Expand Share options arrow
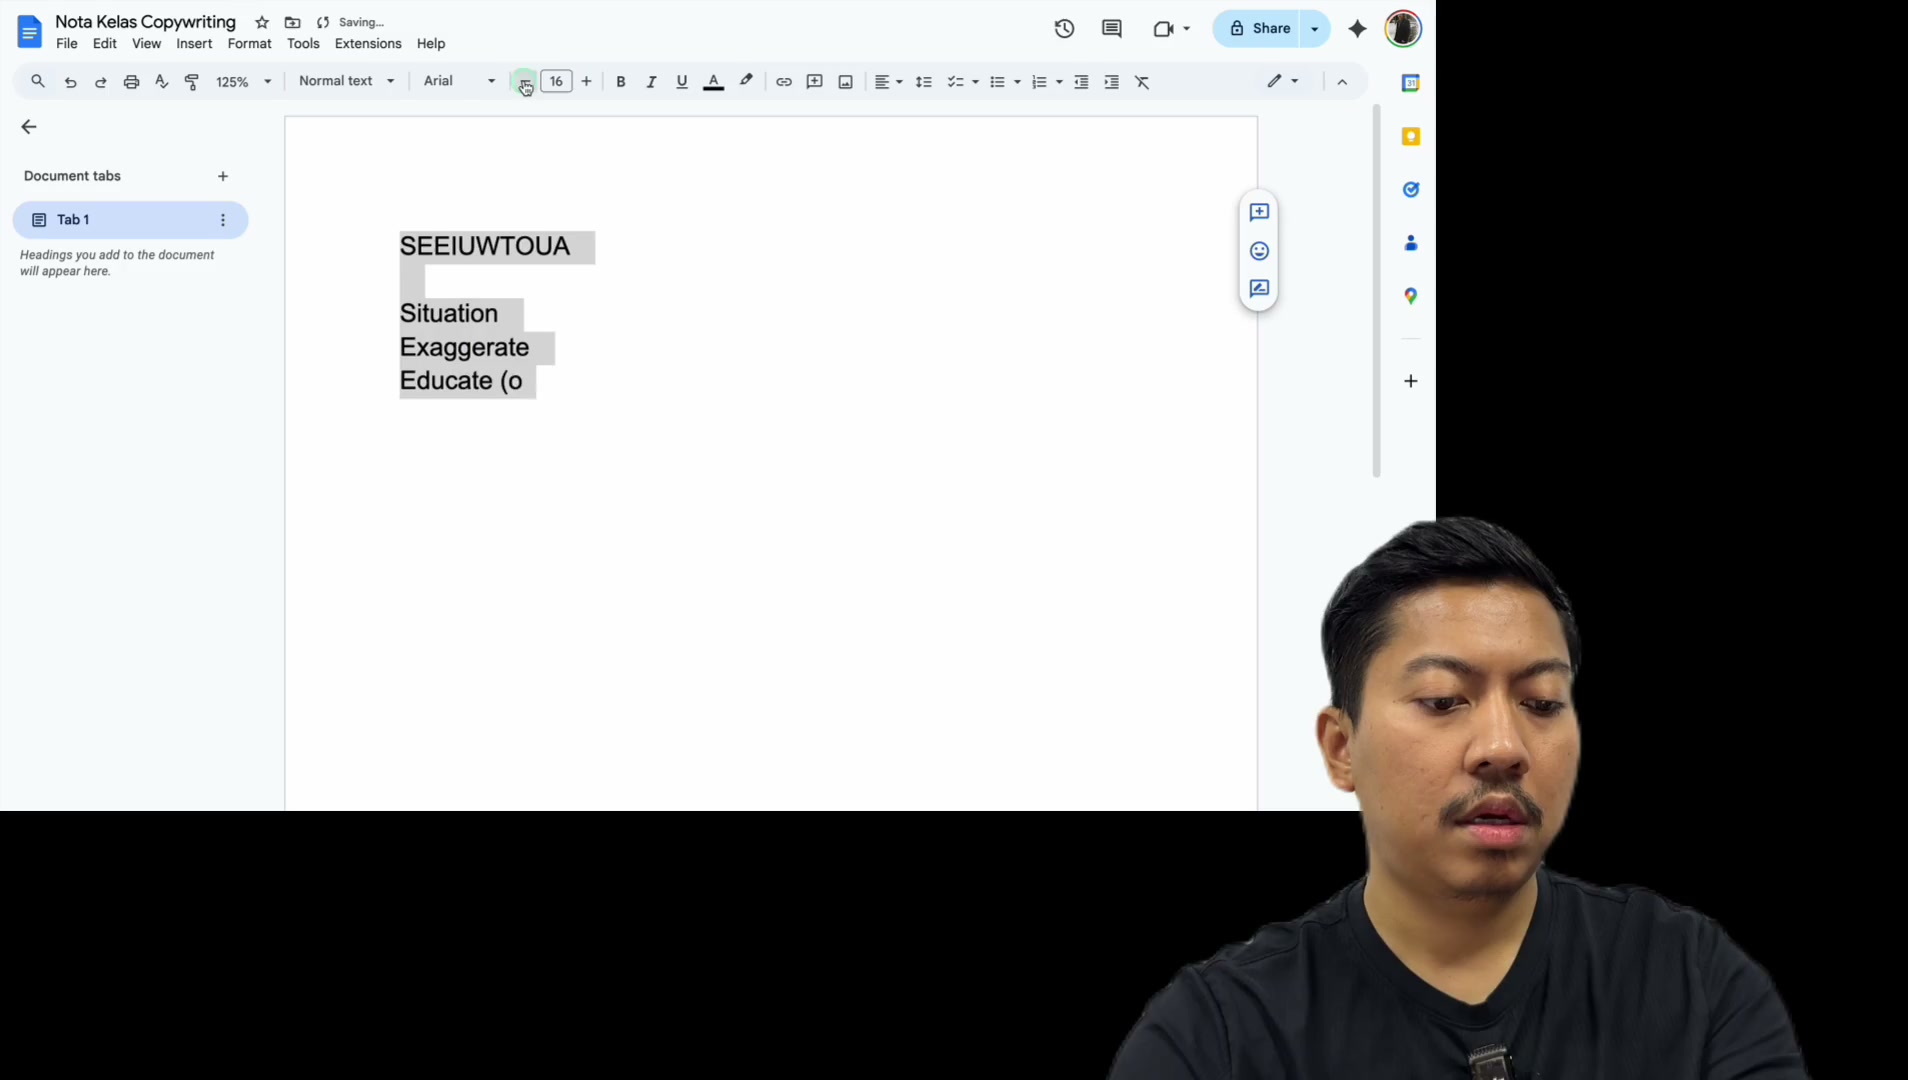The image size is (1908, 1080). click(1315, 29)
